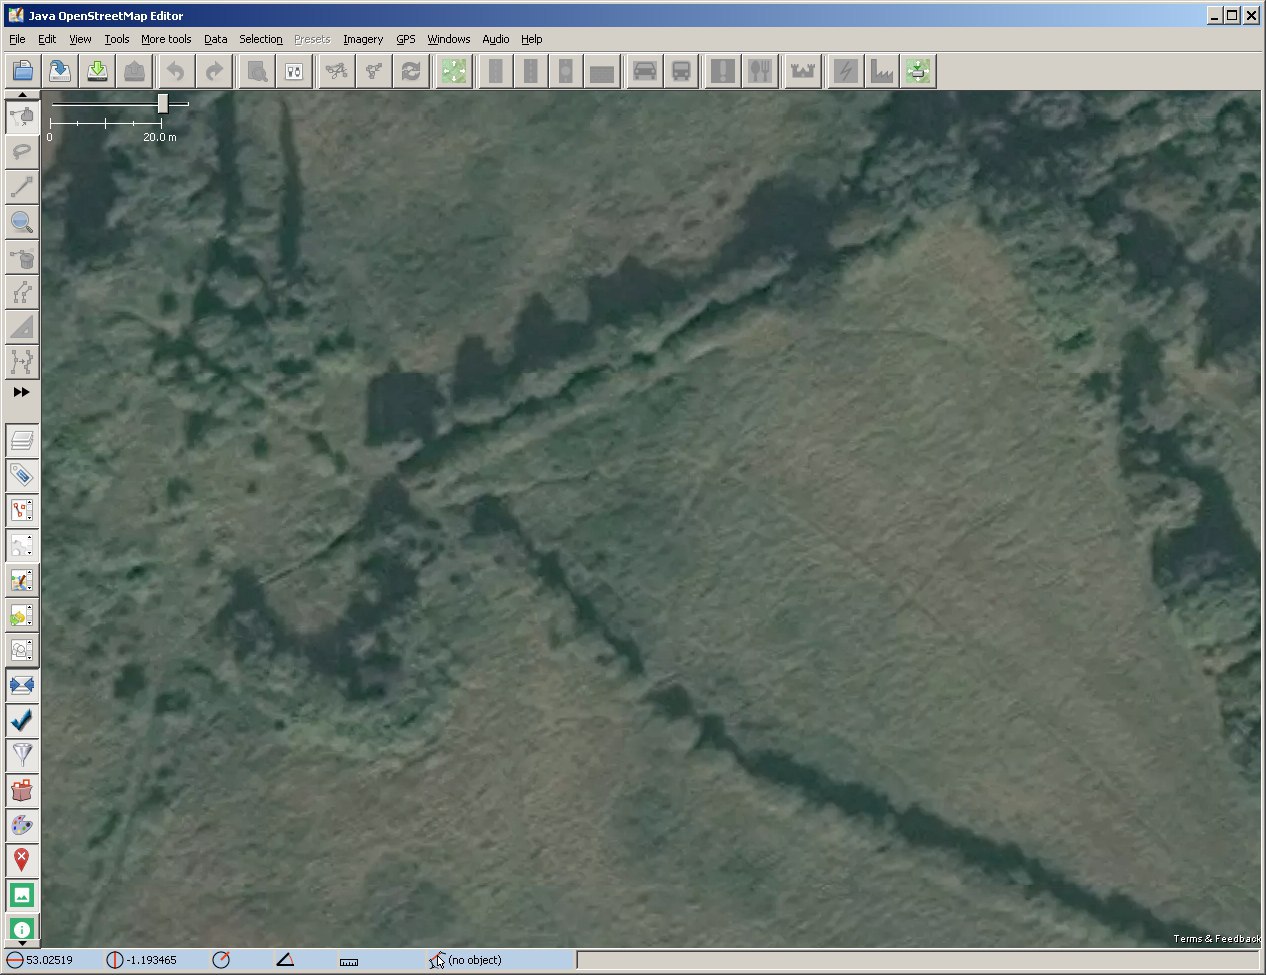1266x975 pixels.
Task: Toggle the Map paint styles palette panel
Action: click(x=22, y=825)
